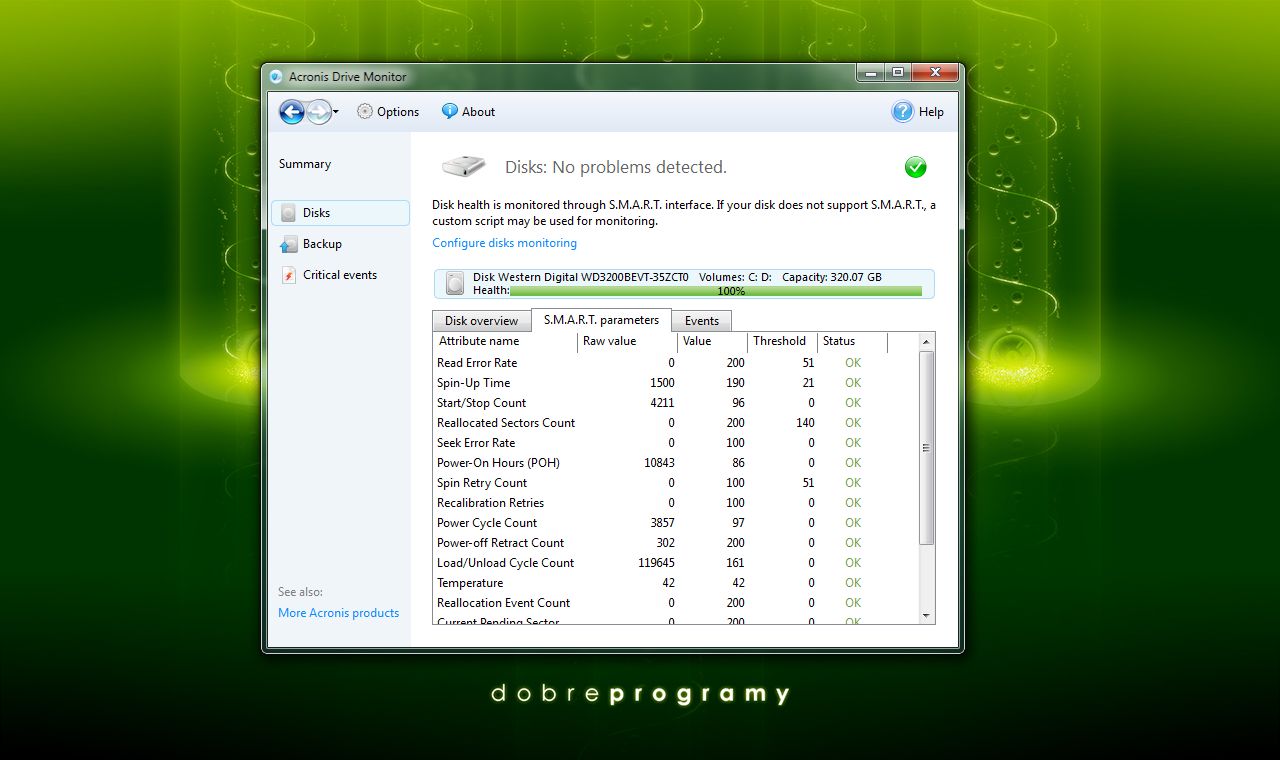Select the Western Digital WD3200BEVT disk entry
Screen dimensions: 1280x760
pos(684,284)
